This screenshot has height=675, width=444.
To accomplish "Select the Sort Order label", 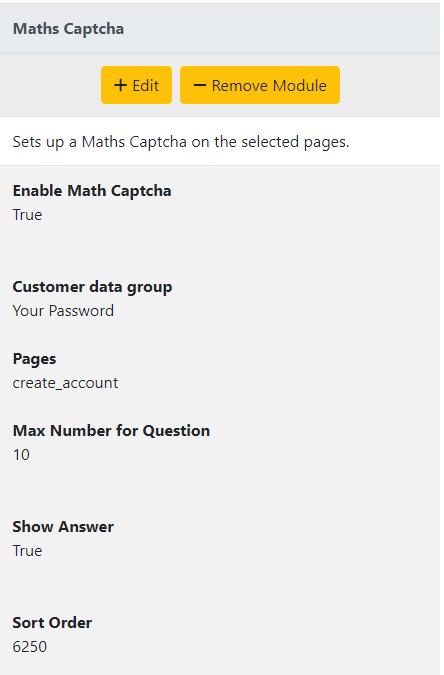I will (53, 623).
